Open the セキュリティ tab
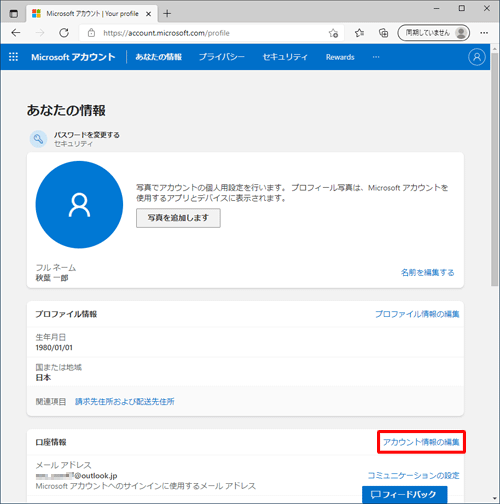500x504 pixels. coord(285,57)
